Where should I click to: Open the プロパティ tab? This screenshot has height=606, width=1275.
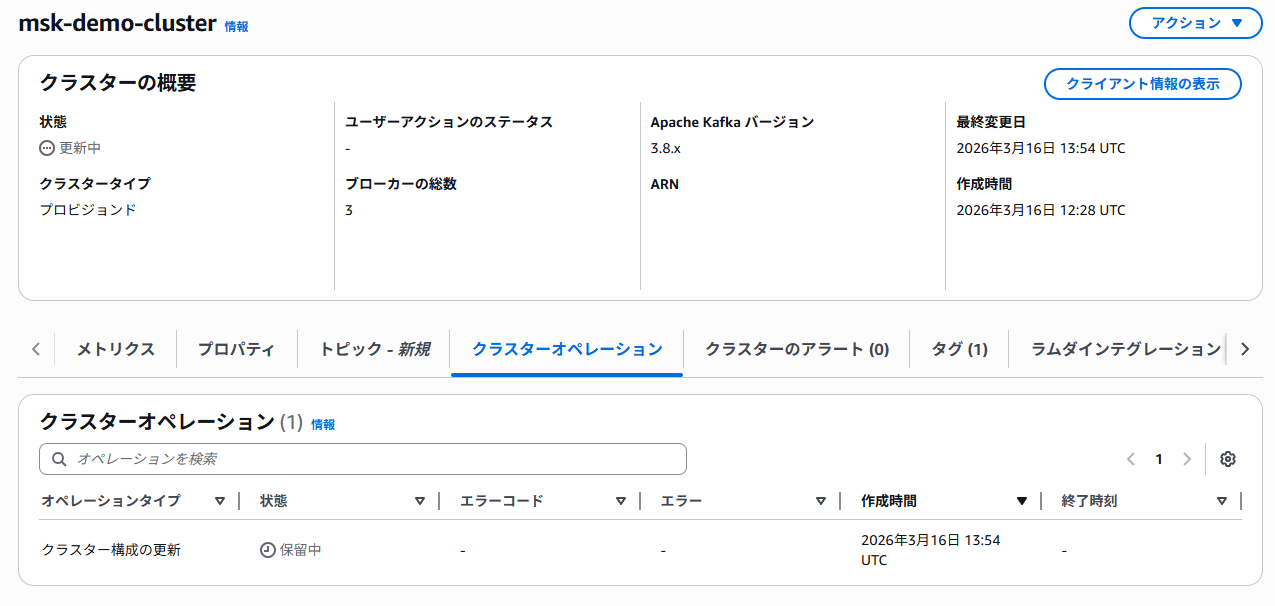coord(236,349)
